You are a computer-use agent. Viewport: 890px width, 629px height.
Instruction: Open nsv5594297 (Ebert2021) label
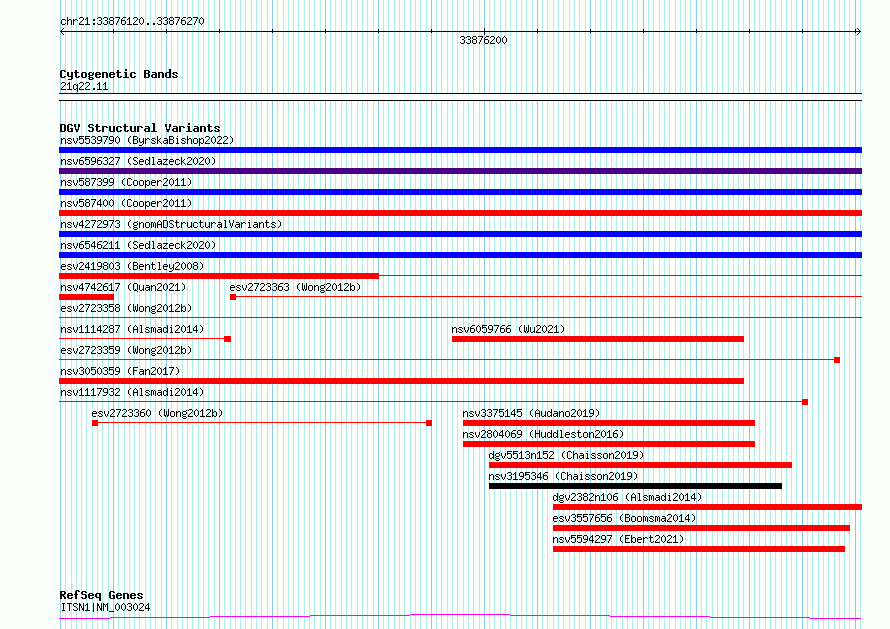coord(618,539)
